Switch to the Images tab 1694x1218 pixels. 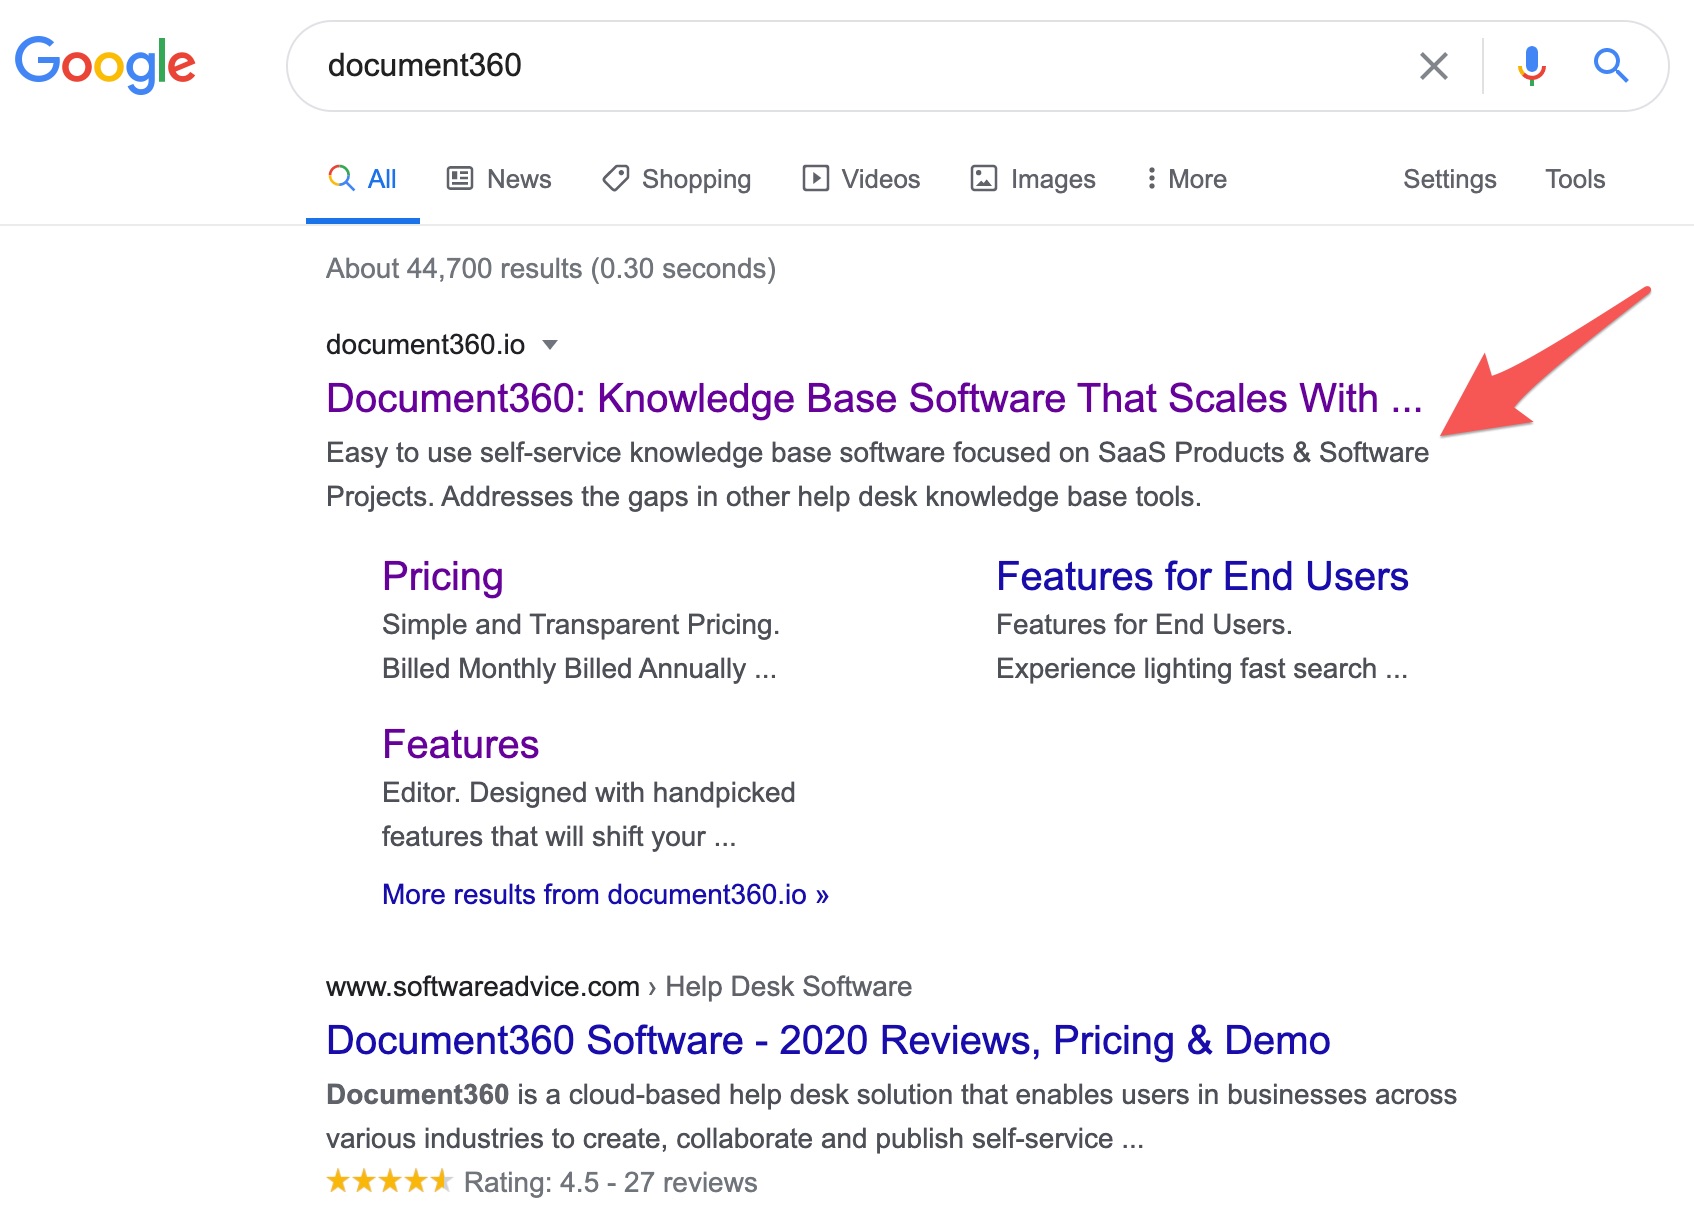click(x=1053, y=178)
